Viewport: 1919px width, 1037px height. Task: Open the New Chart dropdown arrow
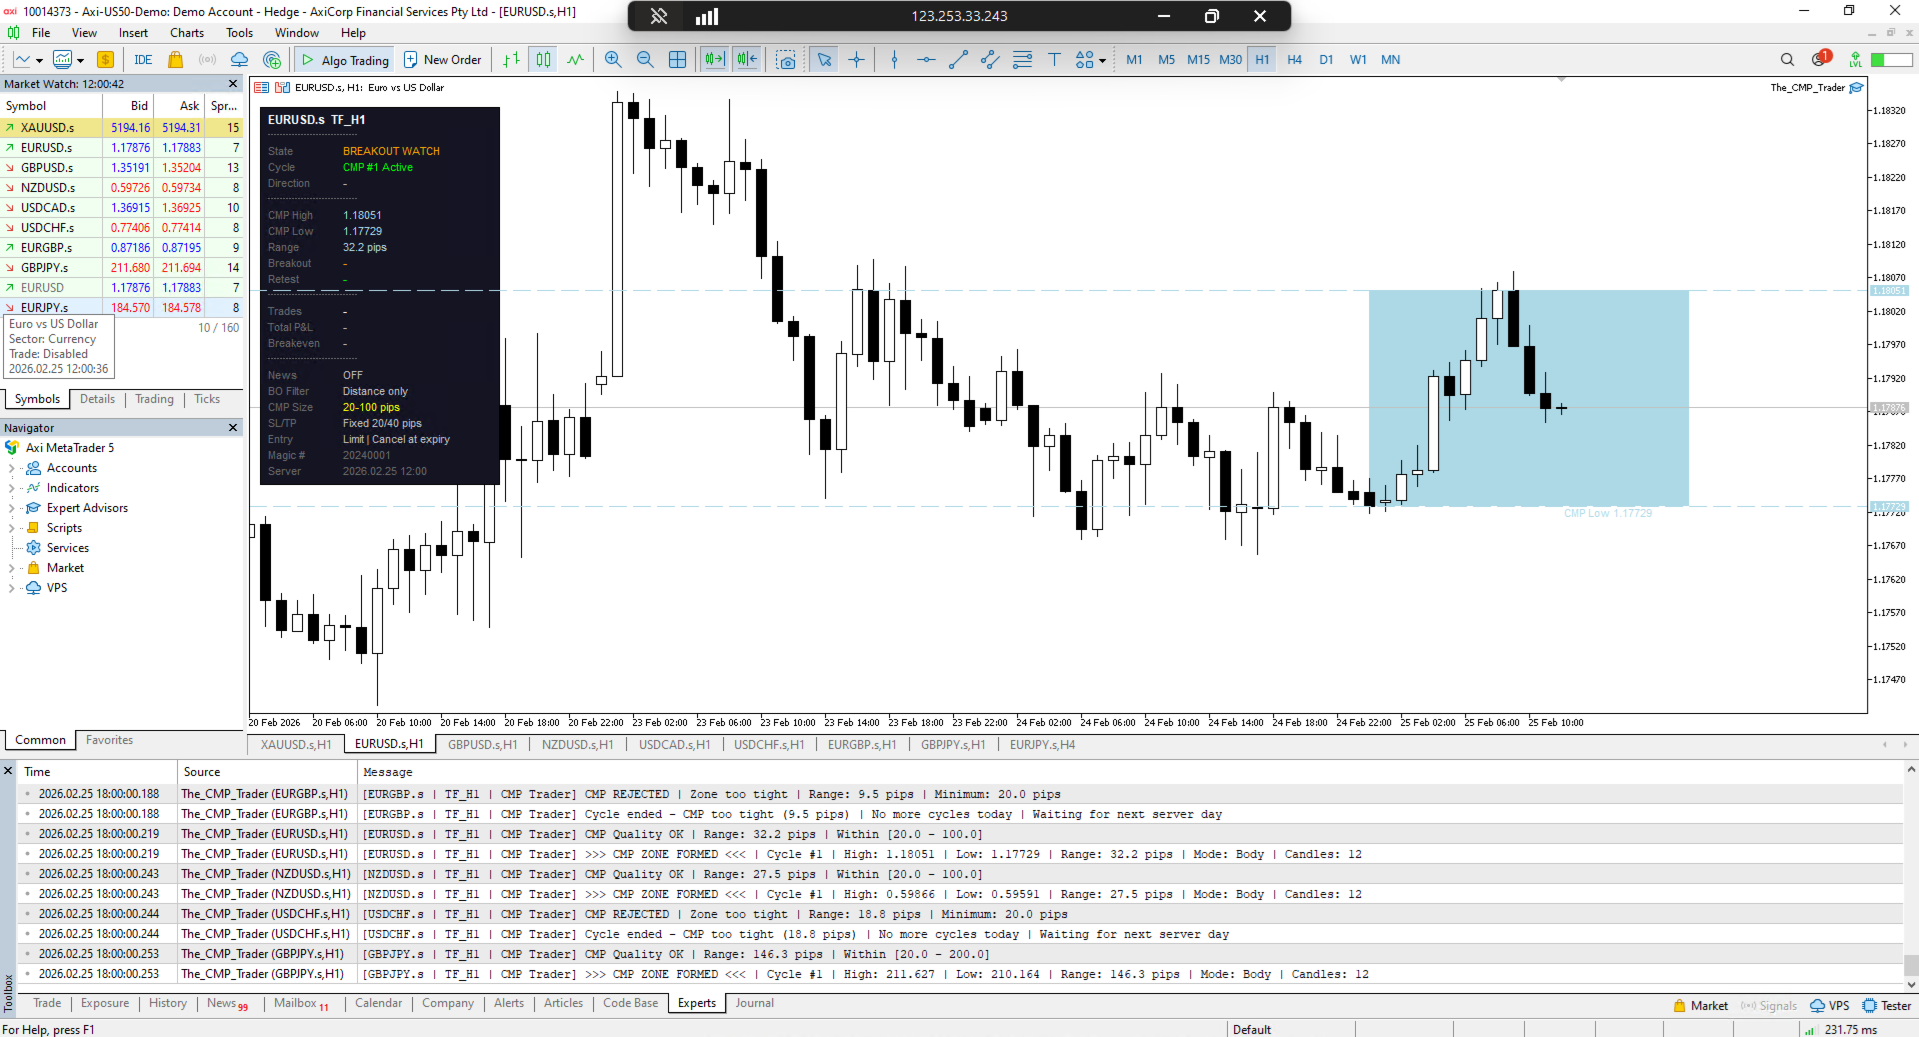point(39,61)
